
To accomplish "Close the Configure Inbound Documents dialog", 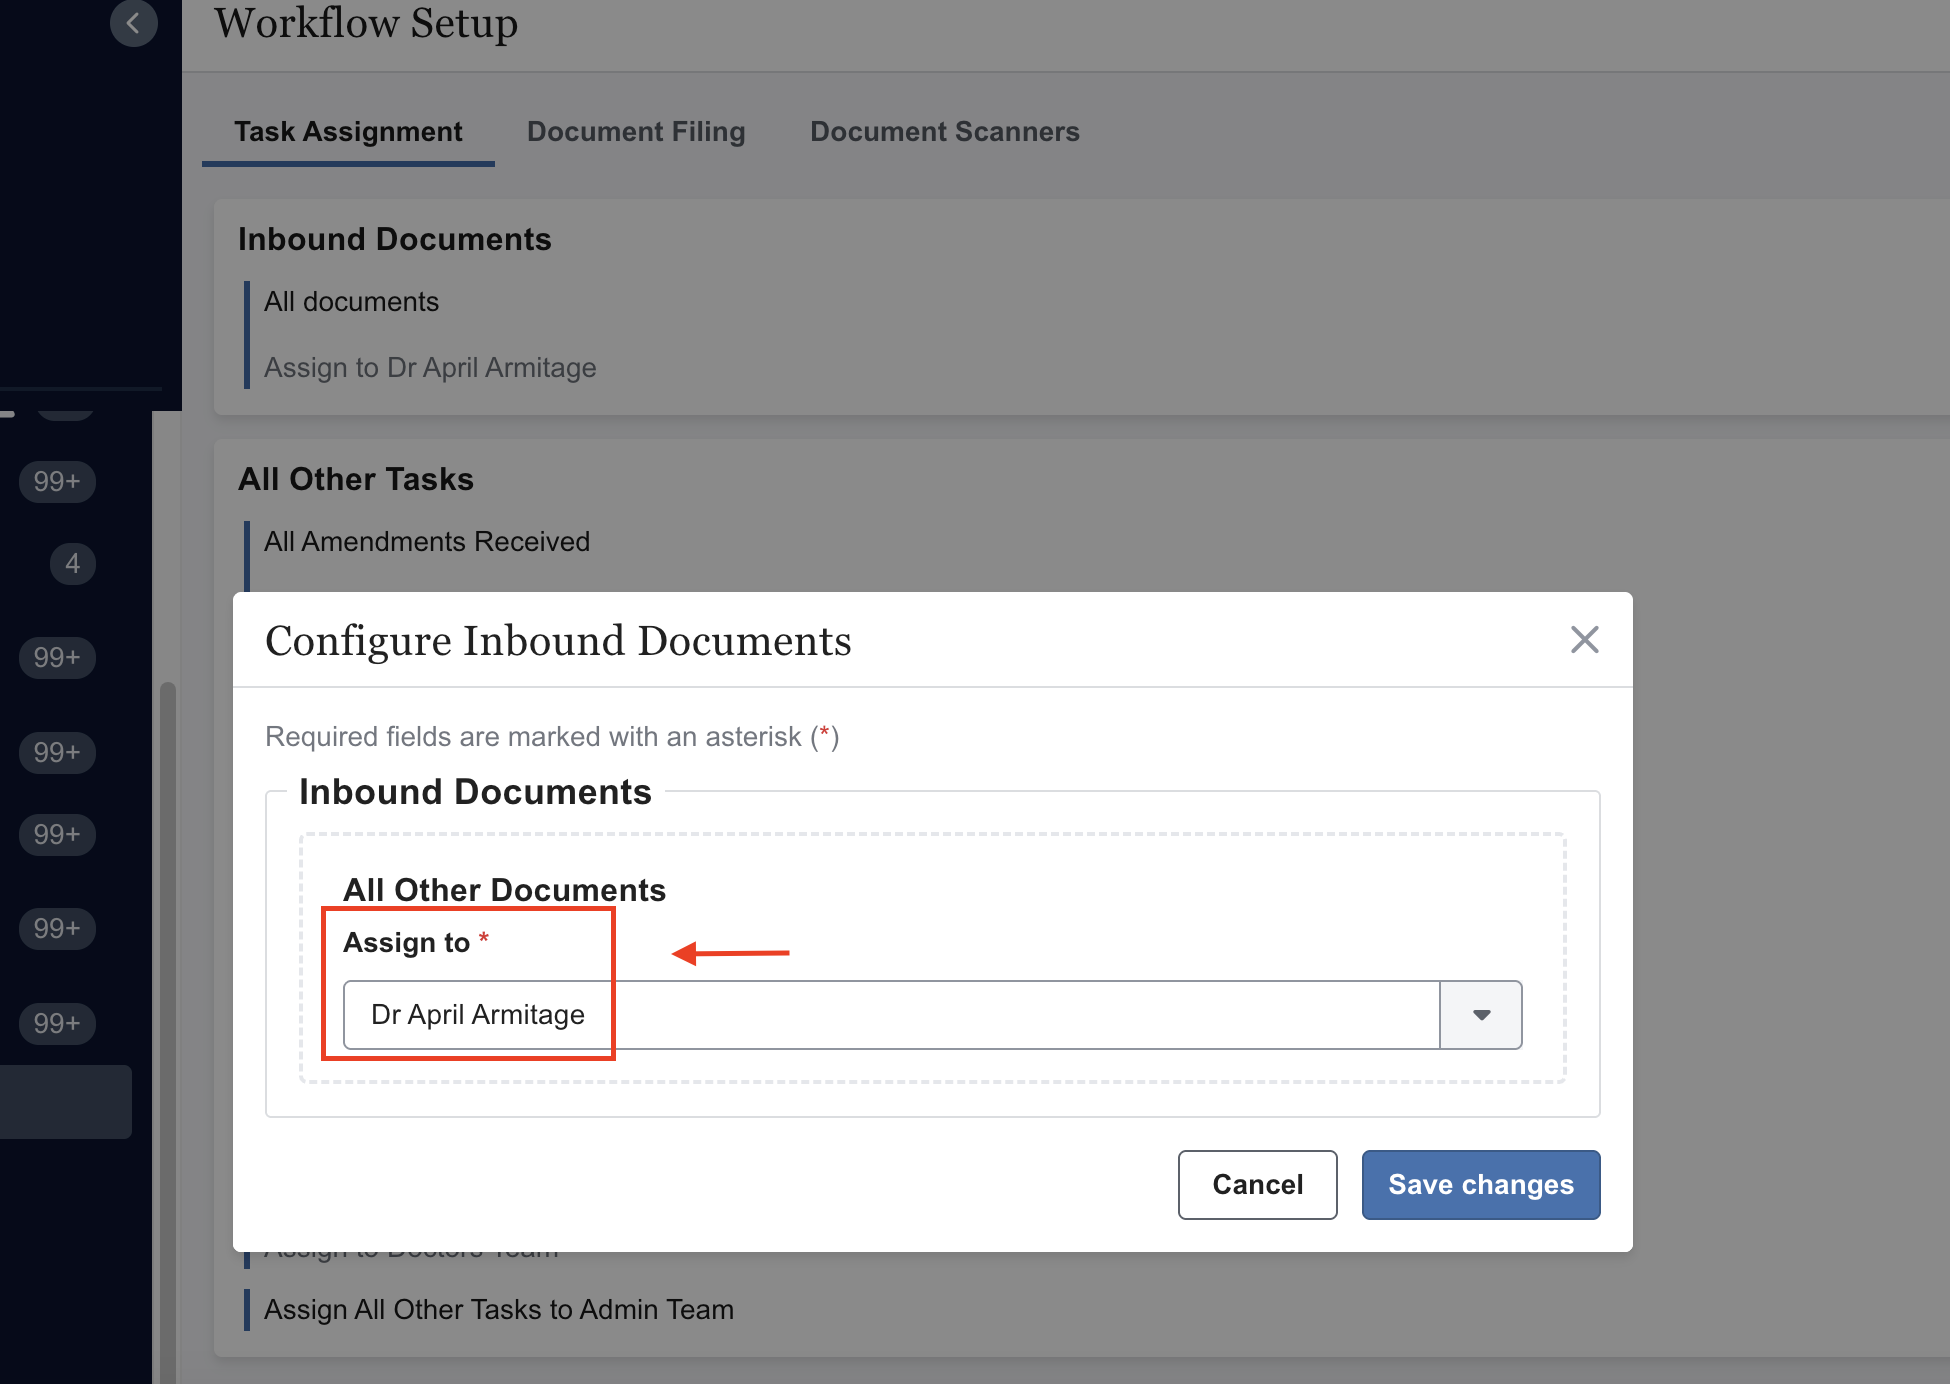I will (1584, 640).
